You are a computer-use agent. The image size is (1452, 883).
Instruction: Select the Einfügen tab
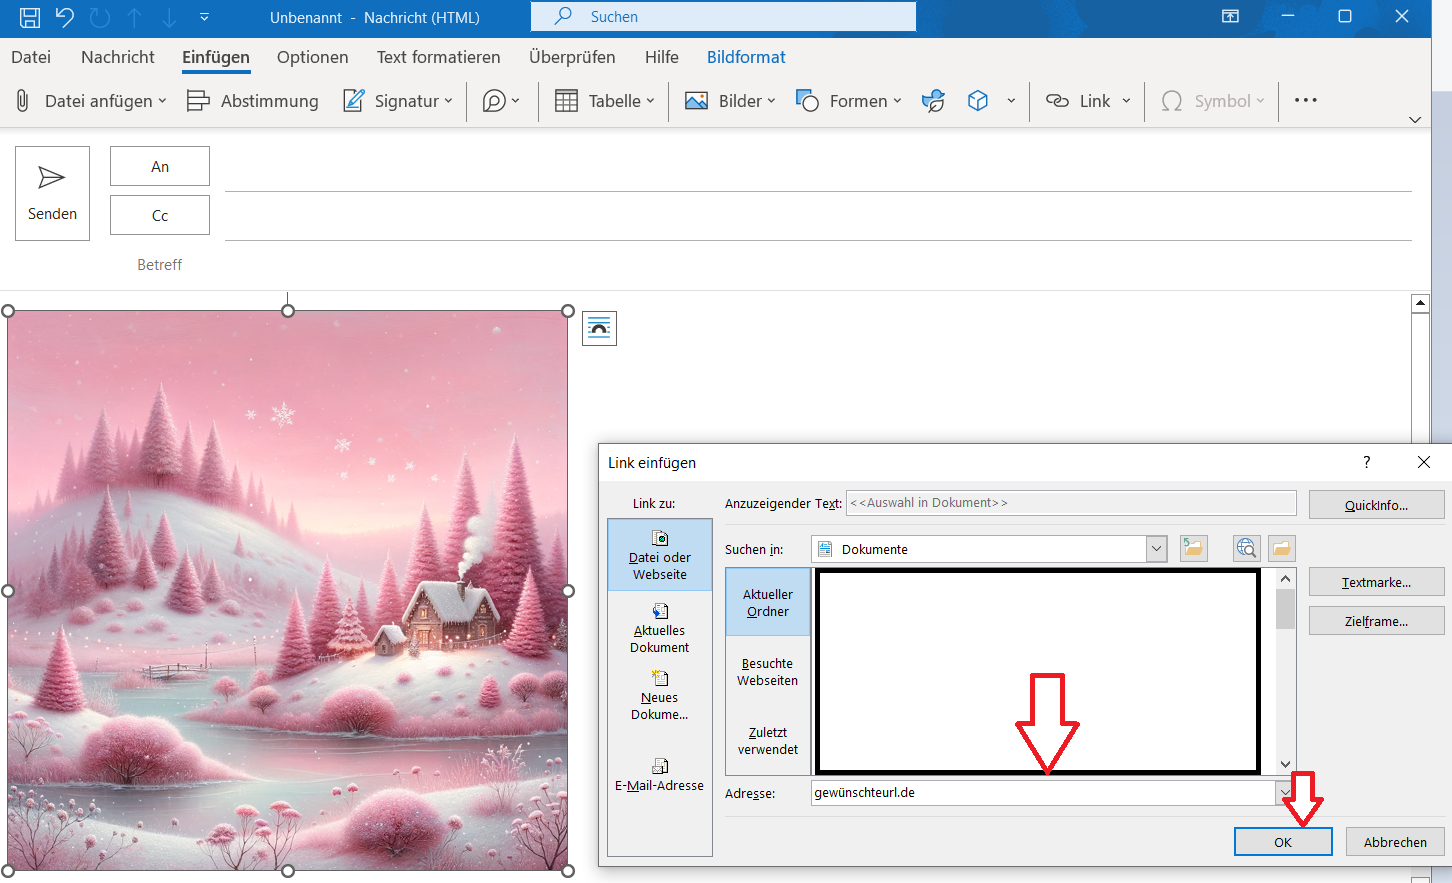coord(216,57)
